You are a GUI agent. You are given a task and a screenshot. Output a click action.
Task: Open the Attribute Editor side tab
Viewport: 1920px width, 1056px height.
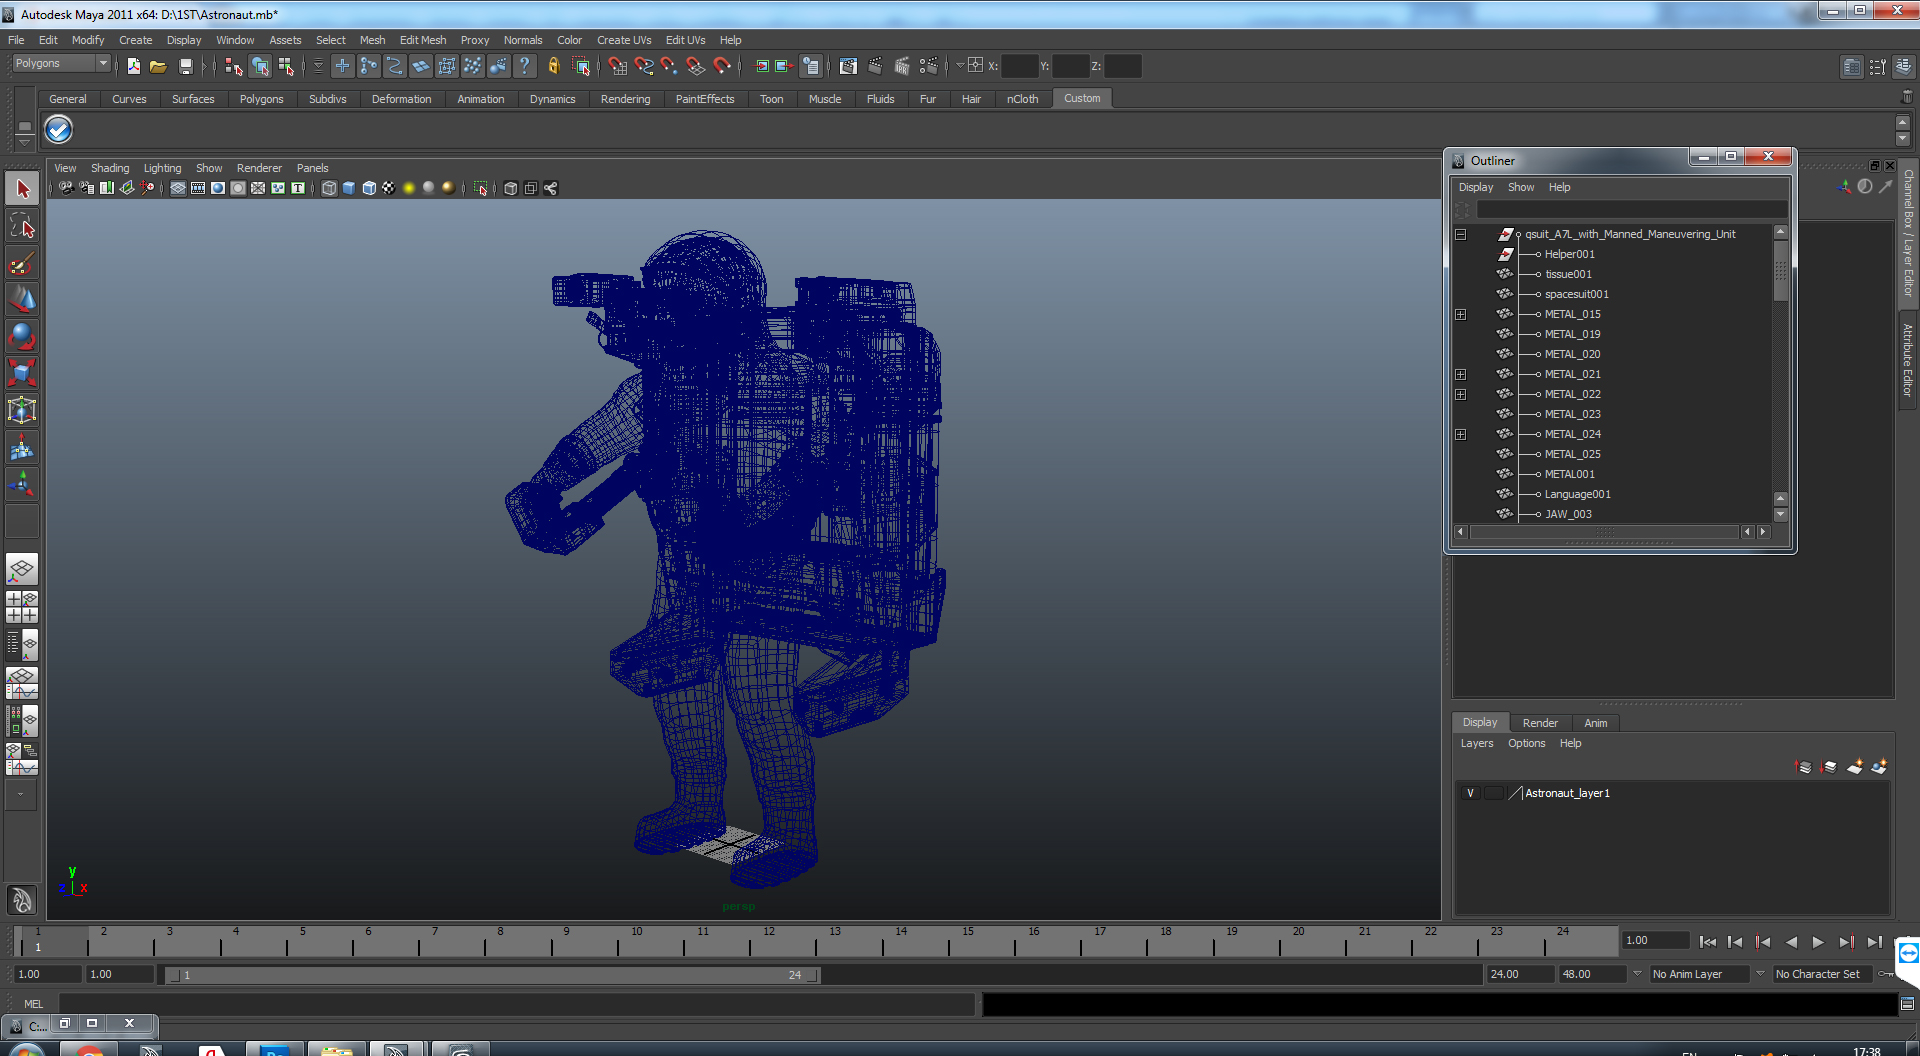point(1908,360)
